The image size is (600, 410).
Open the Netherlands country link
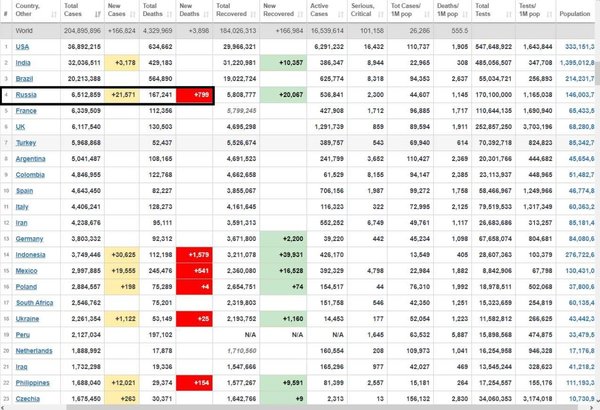coord(34,351)
